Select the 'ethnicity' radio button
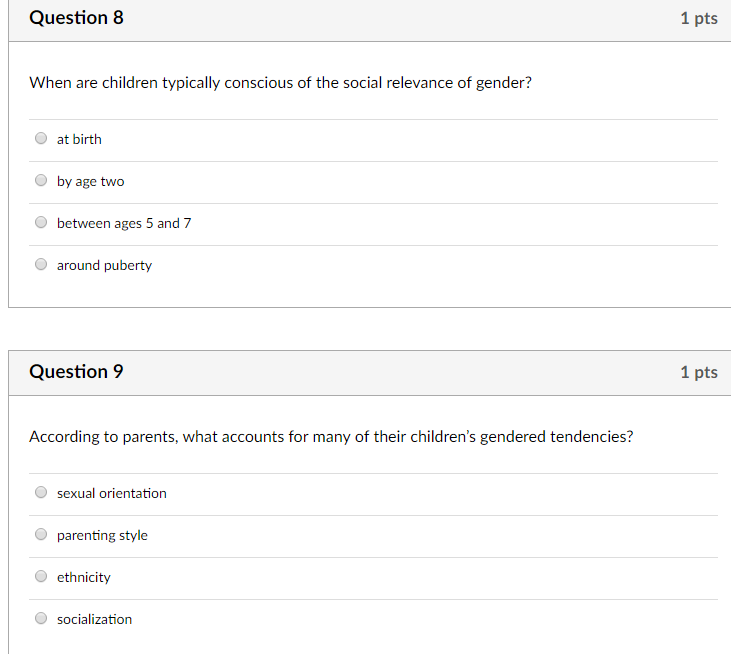The image size is (731, 654). pos(41,576)
